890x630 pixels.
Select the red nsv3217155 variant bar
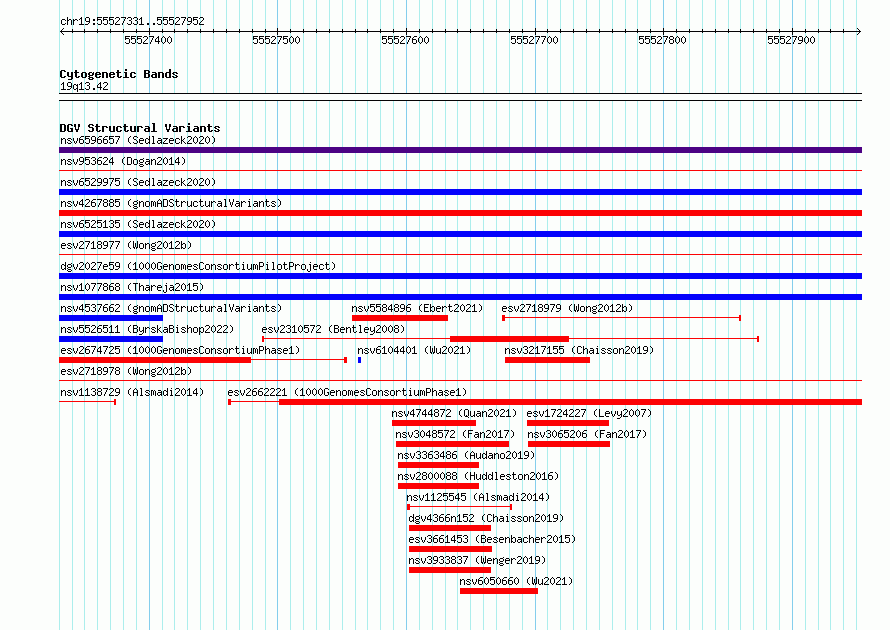(x=547, y=360)
